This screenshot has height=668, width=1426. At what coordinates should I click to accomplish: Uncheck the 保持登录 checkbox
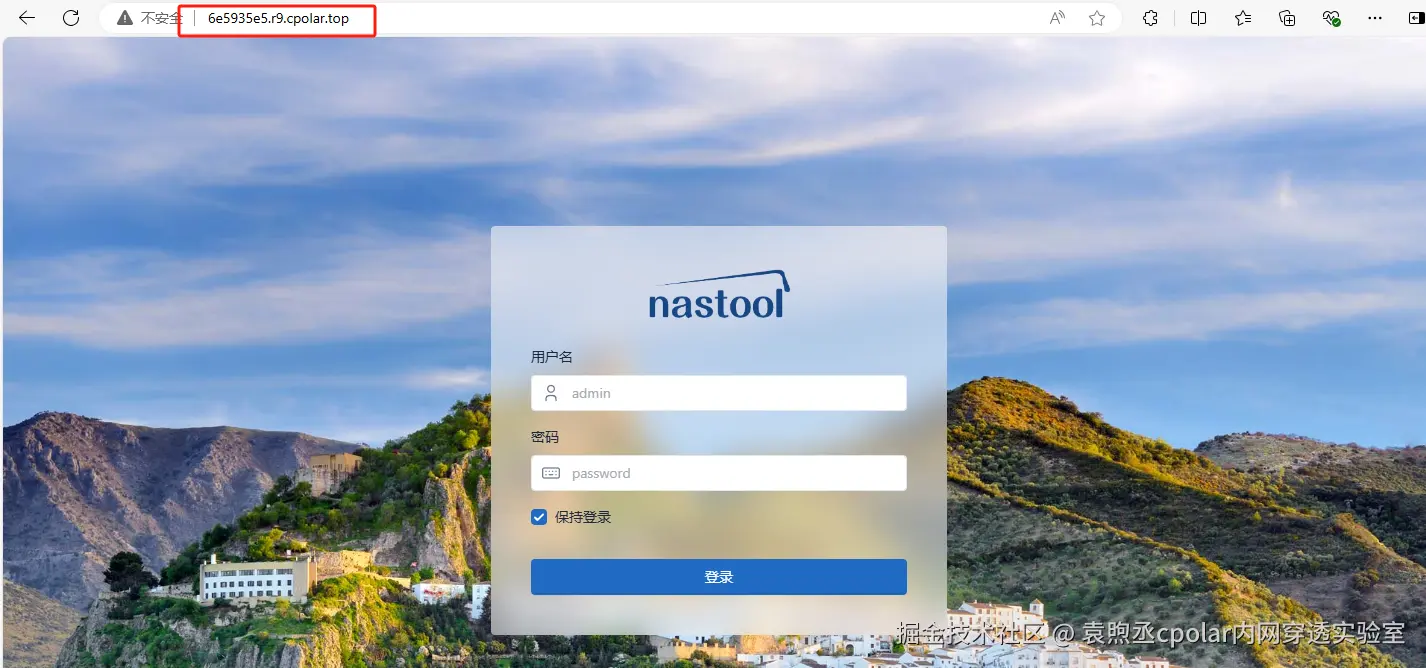pos(539,517)
